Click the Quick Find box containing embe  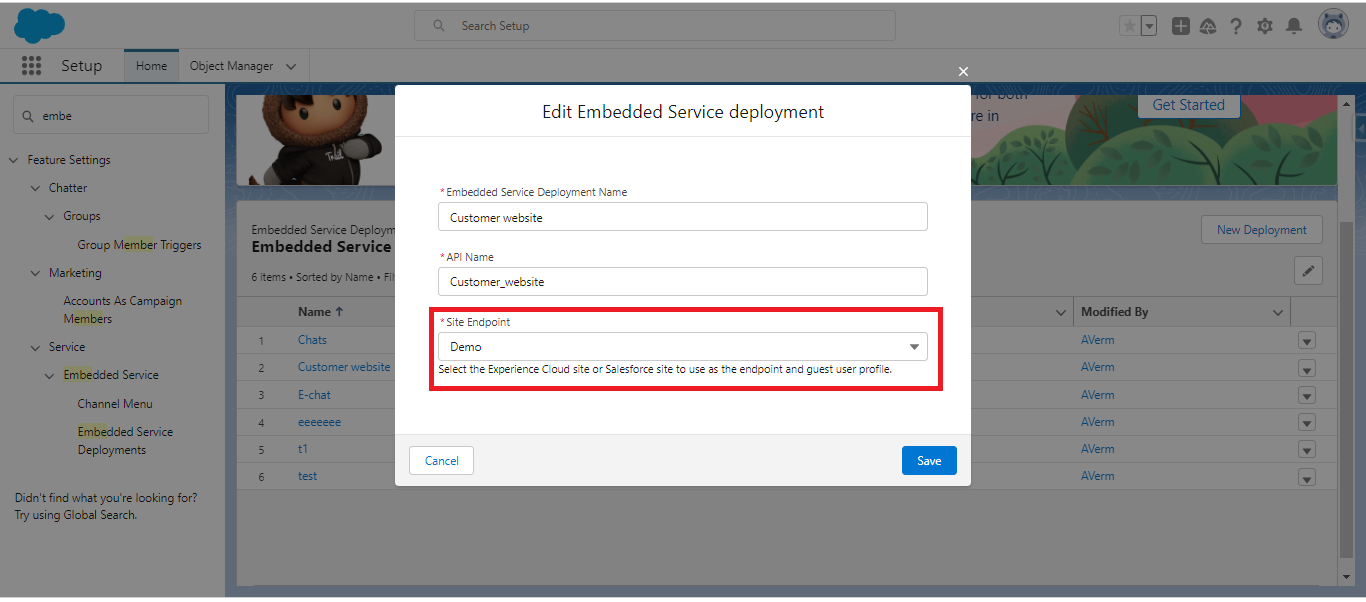point(111,115)
